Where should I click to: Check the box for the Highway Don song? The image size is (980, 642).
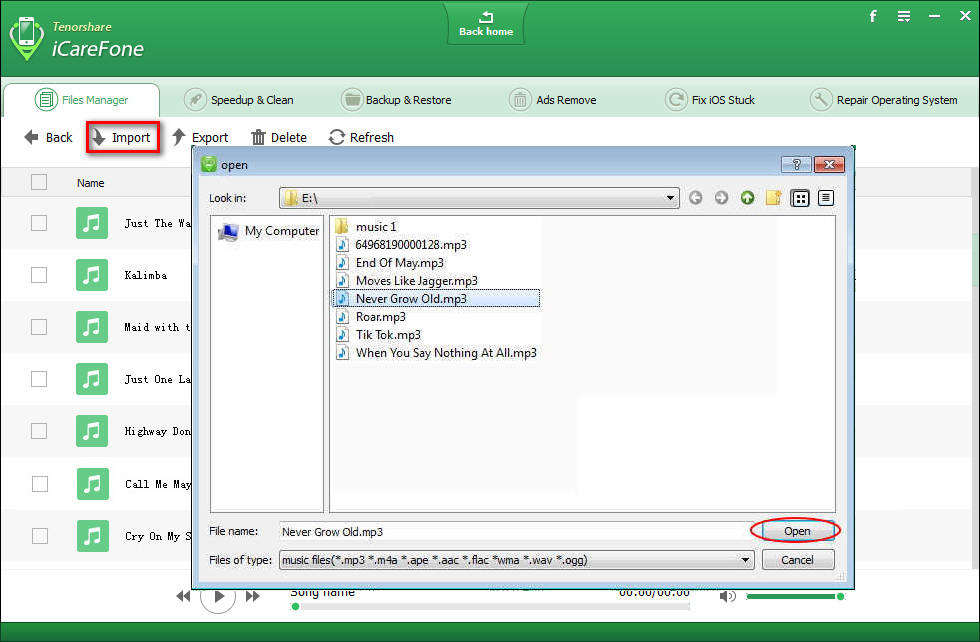[x=39, y=431]
